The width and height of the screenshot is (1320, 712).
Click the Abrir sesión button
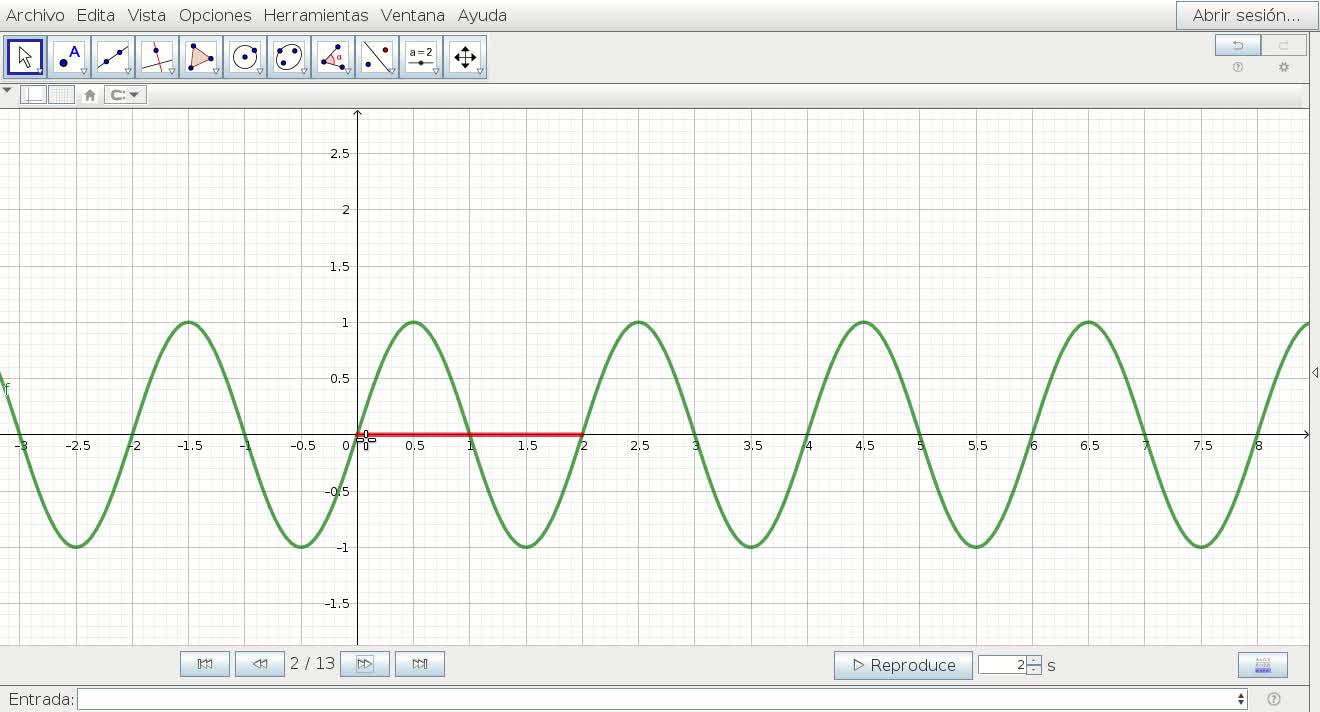coord(1246,15)
